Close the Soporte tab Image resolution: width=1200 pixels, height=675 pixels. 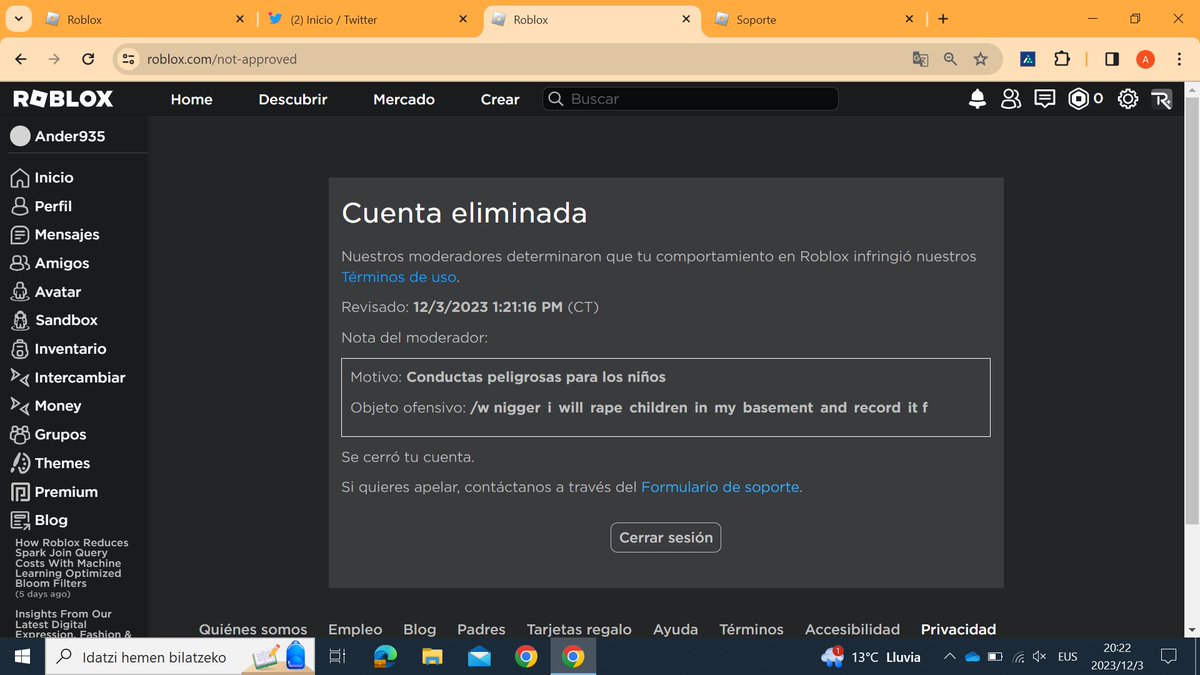pos(909,19)
